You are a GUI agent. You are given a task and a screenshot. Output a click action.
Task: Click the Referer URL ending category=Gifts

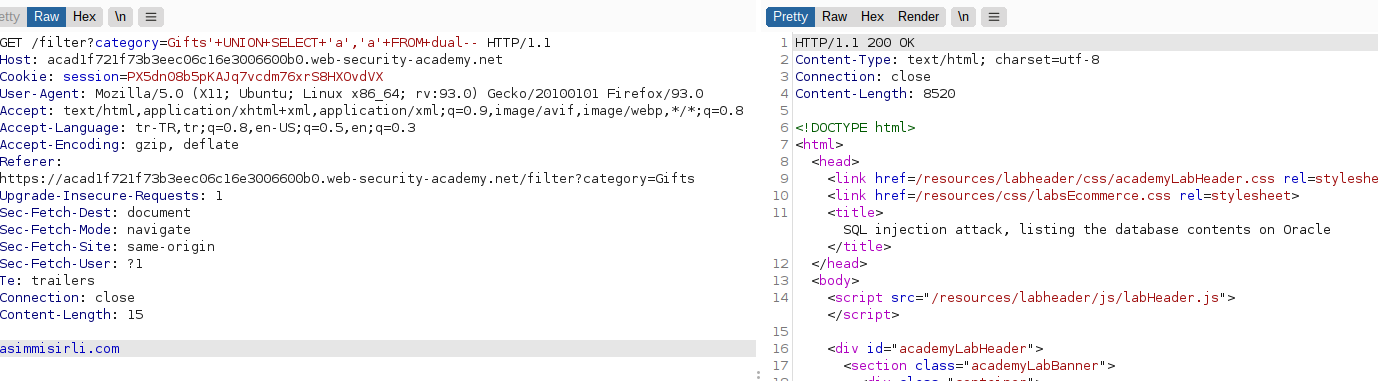pos(347,178)
